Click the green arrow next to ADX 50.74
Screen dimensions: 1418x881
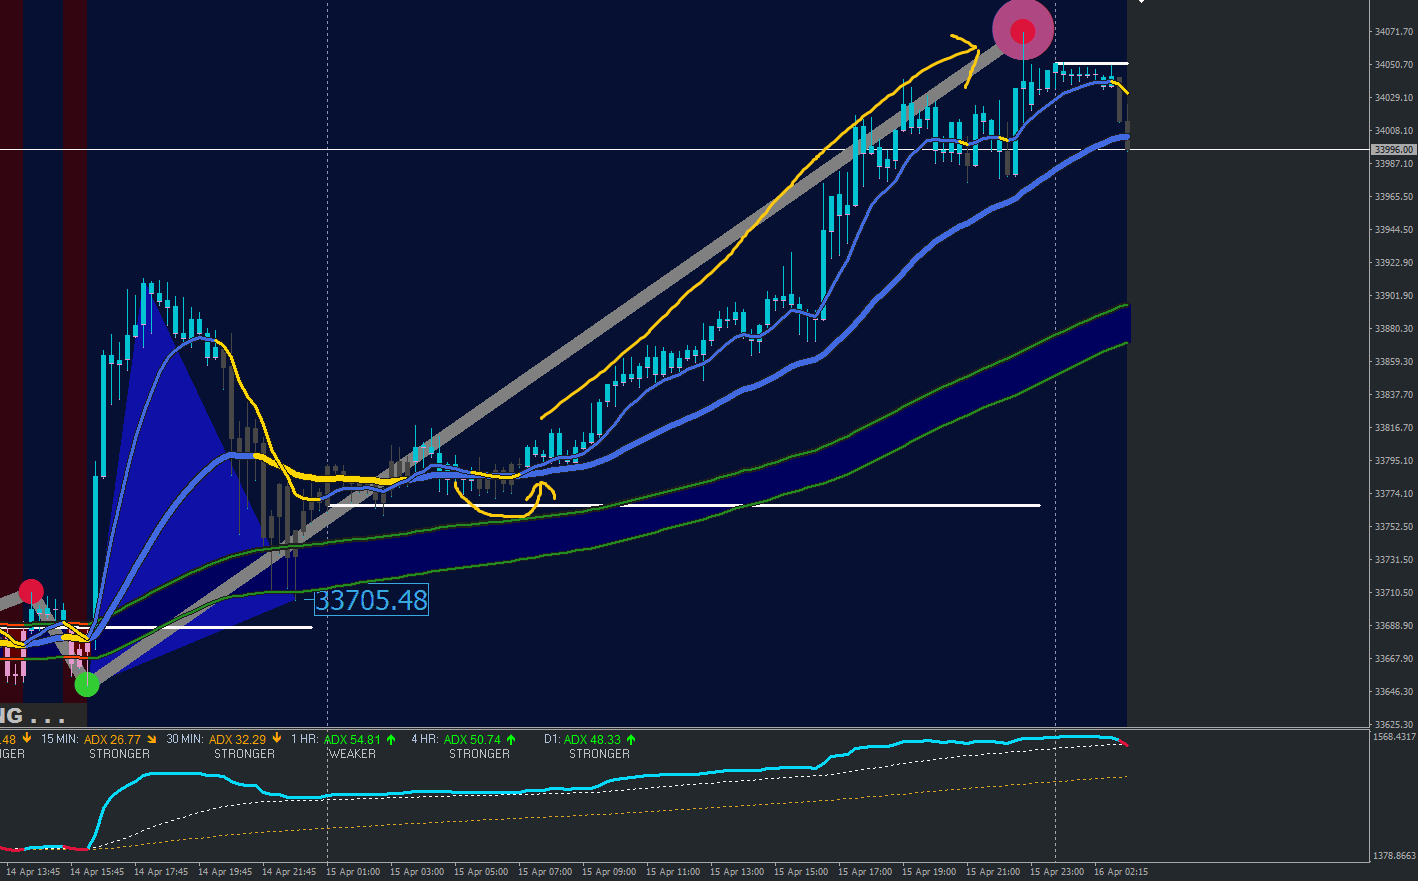(511, 740)
